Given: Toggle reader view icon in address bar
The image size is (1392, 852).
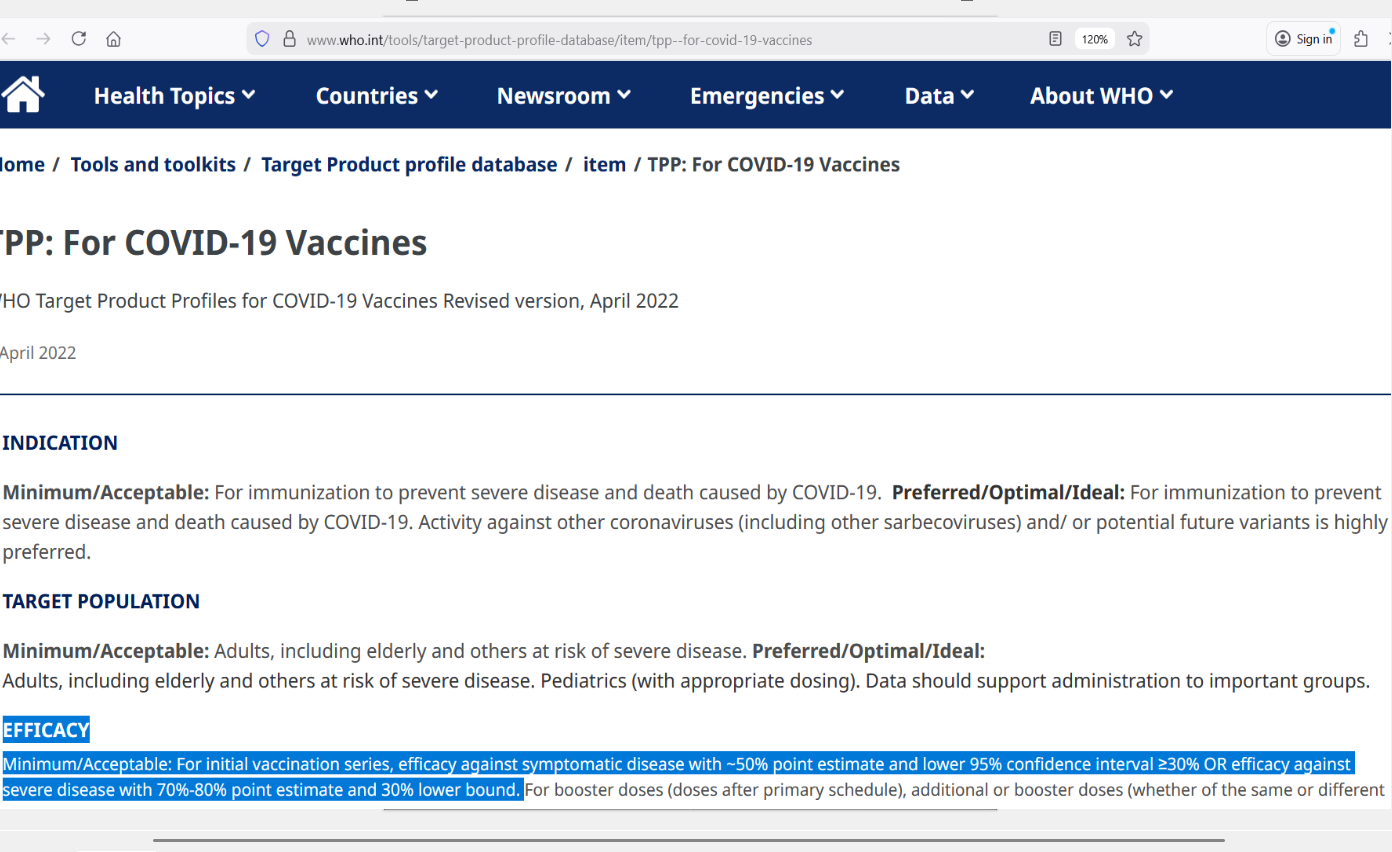Looking at the screenshot, I should [x=1055, y=39].
